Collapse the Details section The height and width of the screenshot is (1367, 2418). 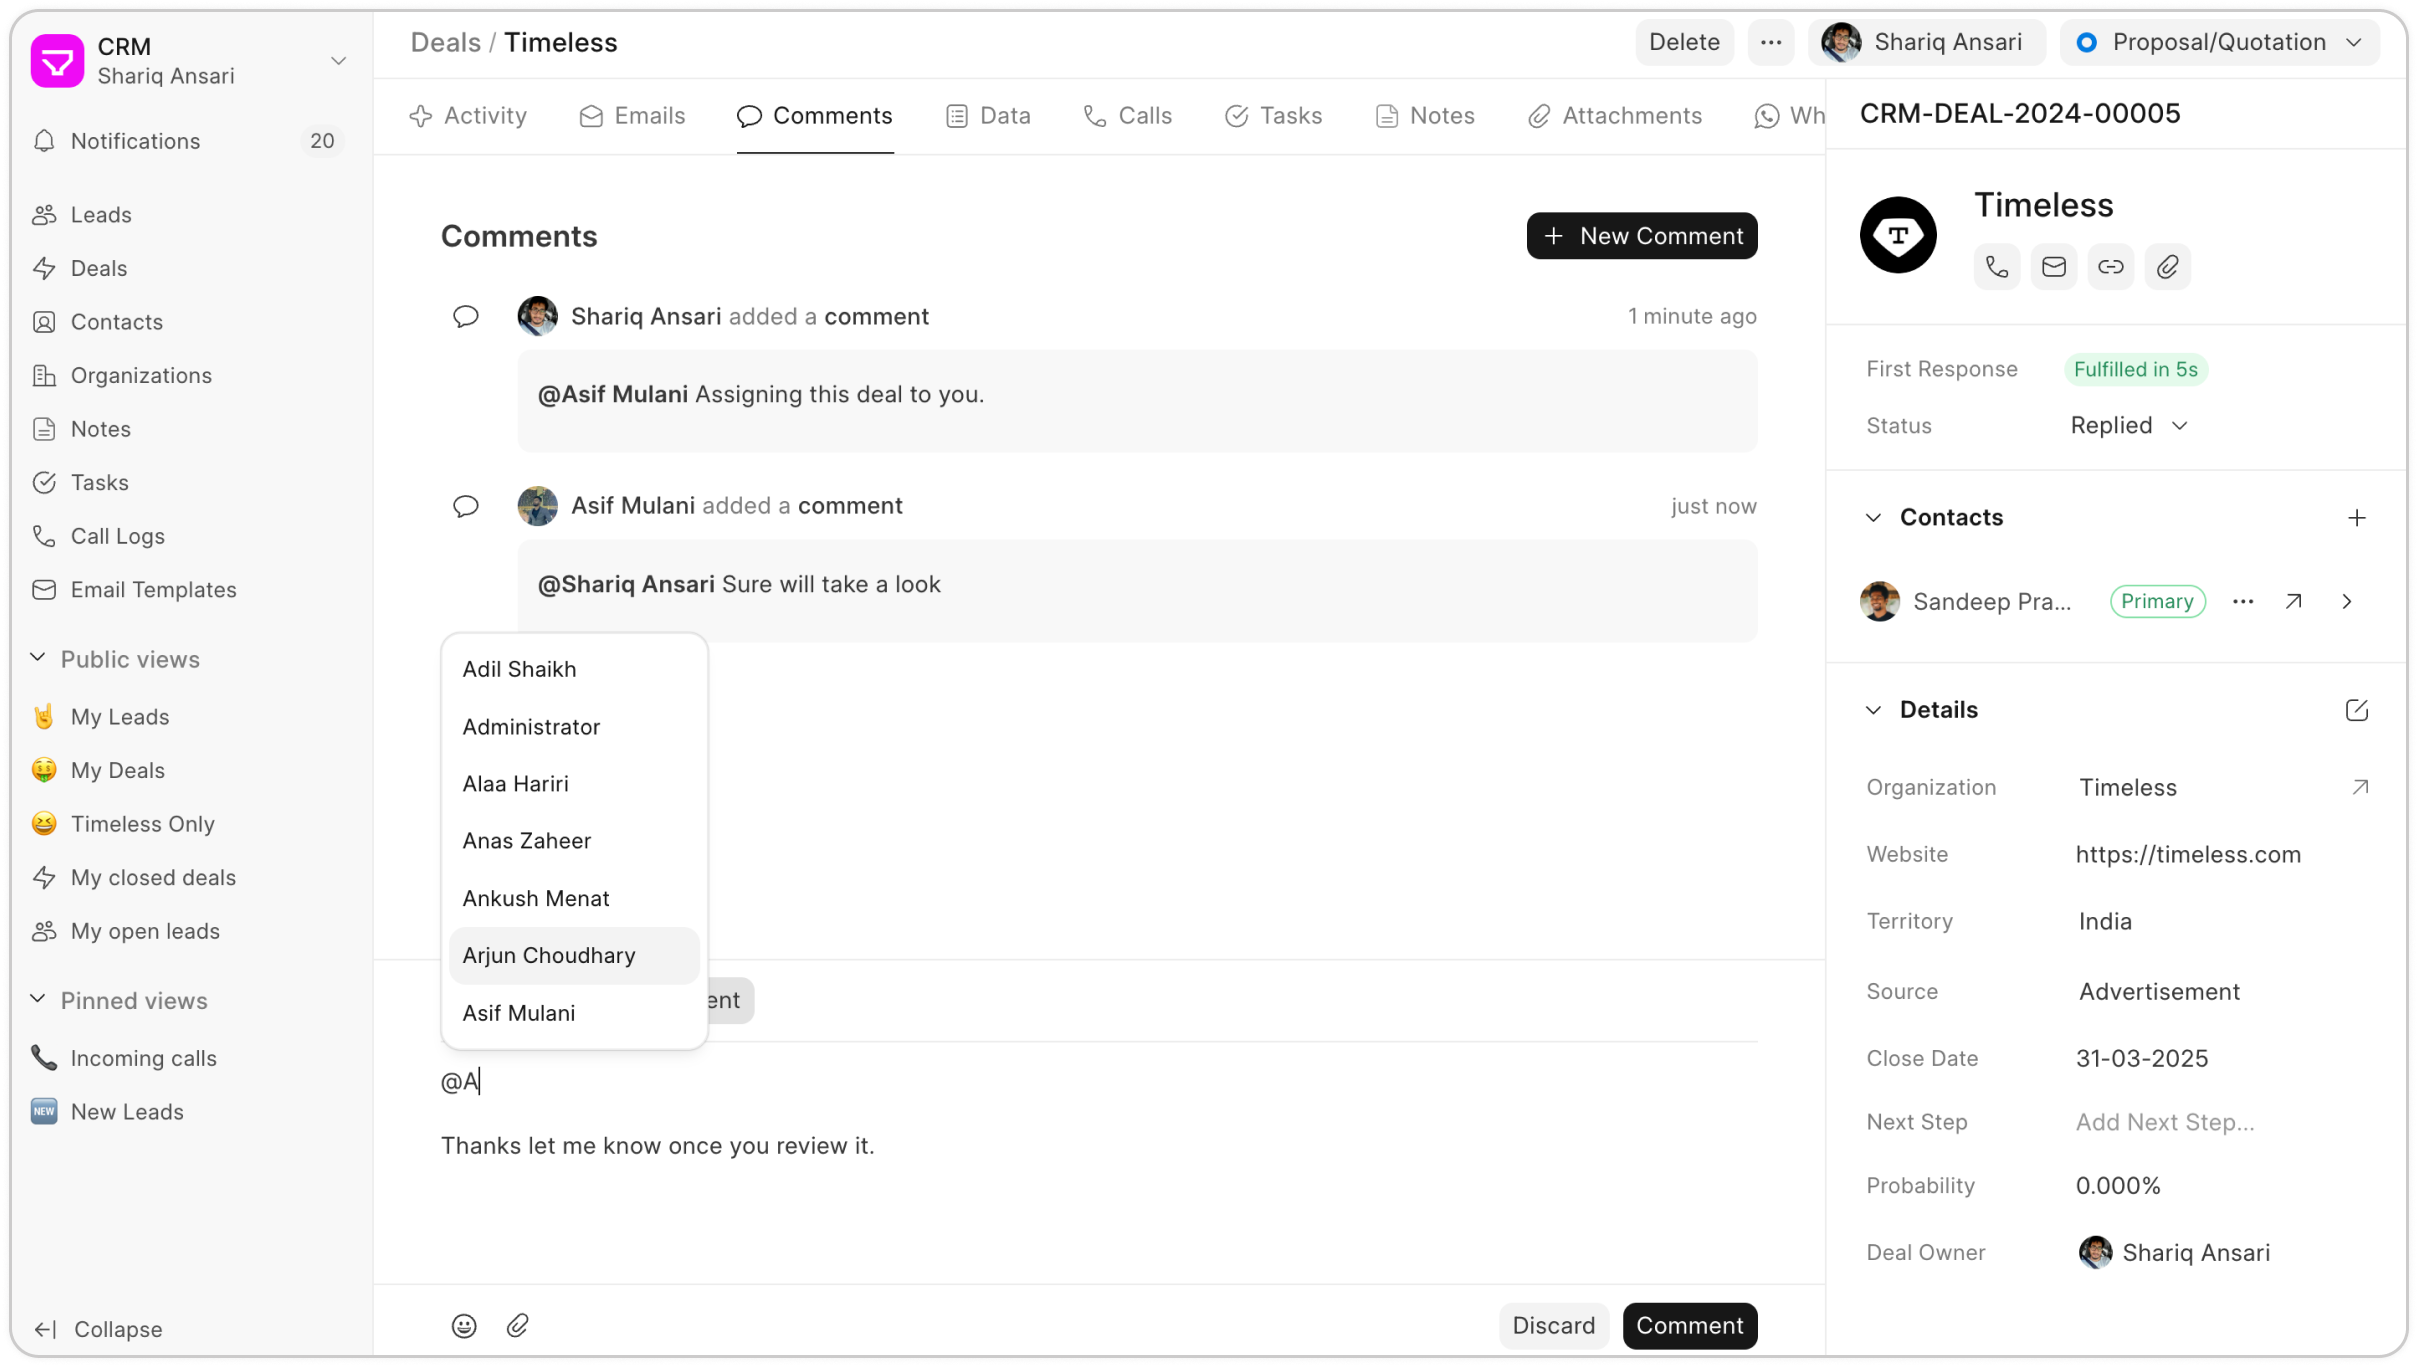[1873, 709]
